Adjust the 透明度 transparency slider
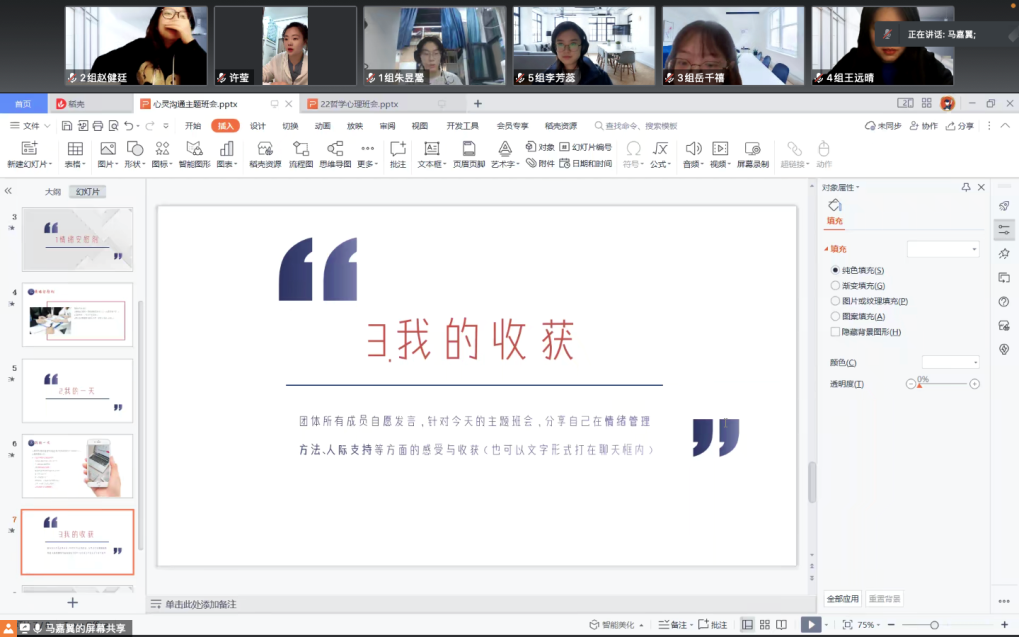Viewport: 1019px width, 637px height. coord(943,384)
